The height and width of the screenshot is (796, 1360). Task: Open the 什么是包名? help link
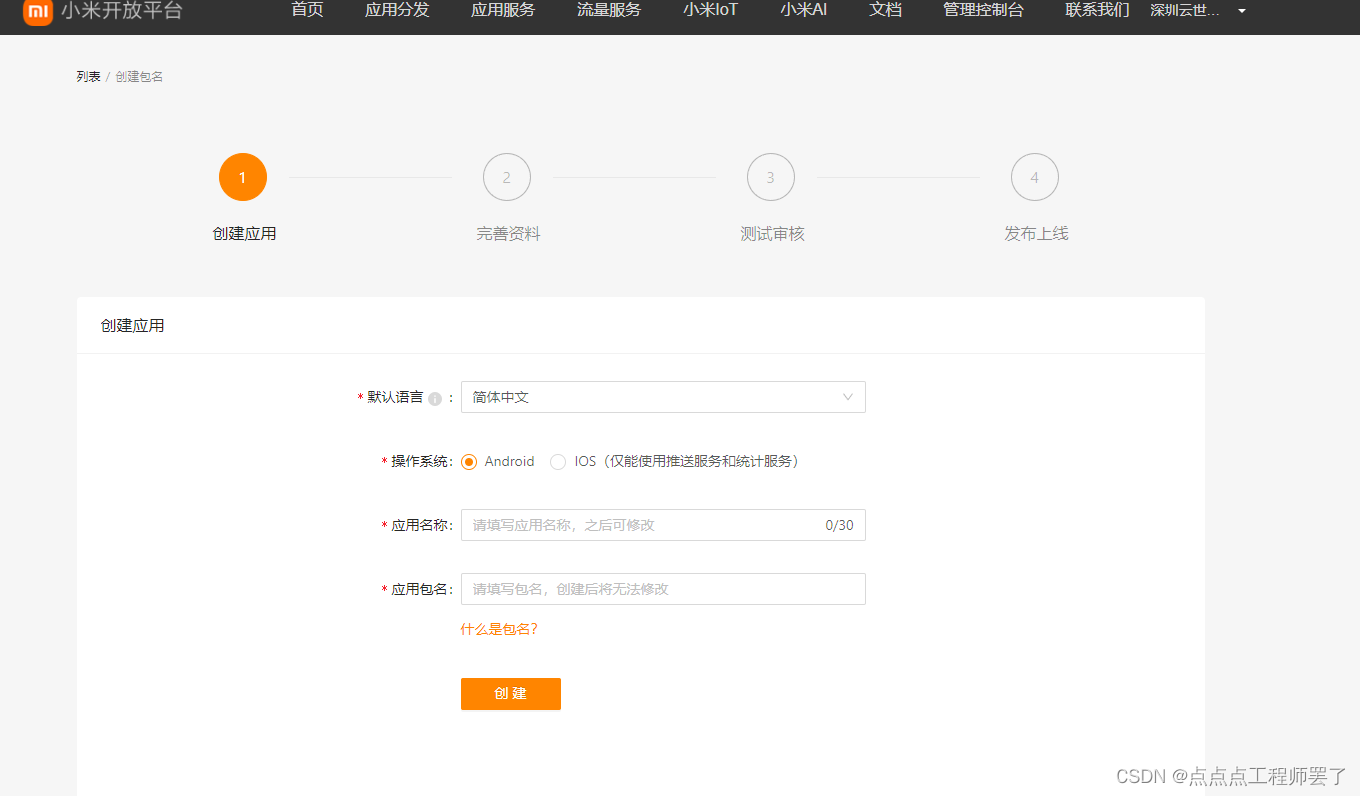499,629
